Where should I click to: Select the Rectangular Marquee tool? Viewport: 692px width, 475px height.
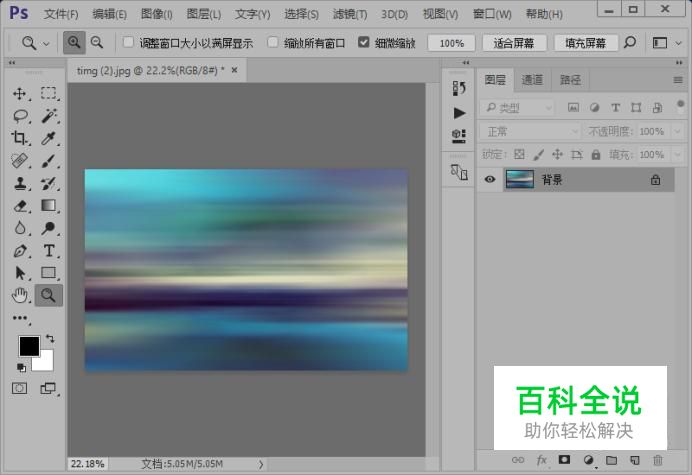[49, 93]
